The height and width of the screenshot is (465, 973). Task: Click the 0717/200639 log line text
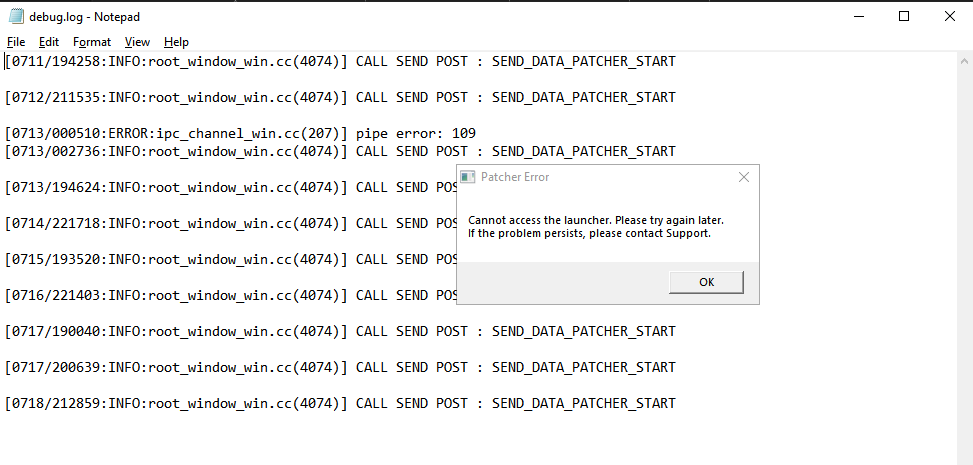pyautogui.click(x=340, y=367)
